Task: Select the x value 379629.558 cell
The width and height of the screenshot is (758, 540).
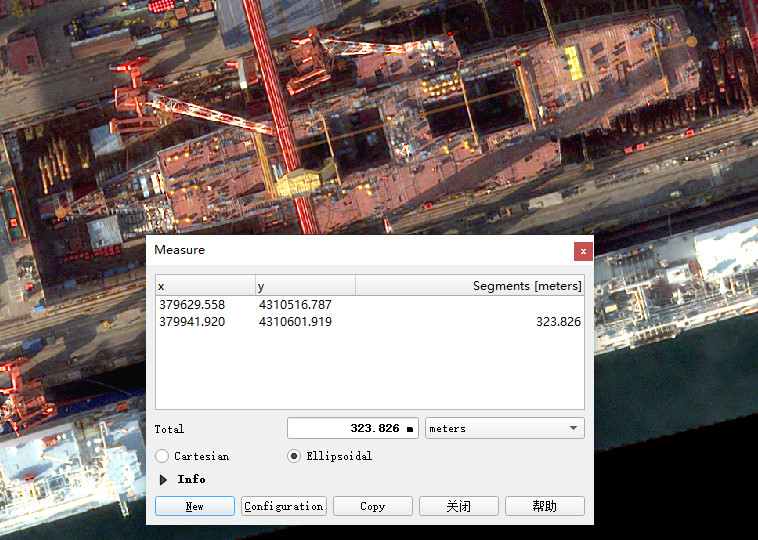Action: pyautogui.click(x=192, y=305)
